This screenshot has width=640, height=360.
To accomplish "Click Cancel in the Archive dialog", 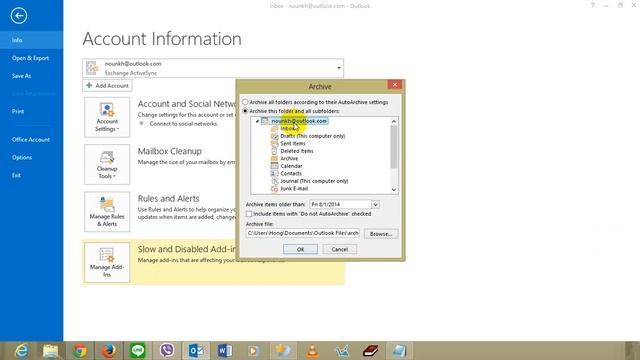I will click(x=340, y=249).
